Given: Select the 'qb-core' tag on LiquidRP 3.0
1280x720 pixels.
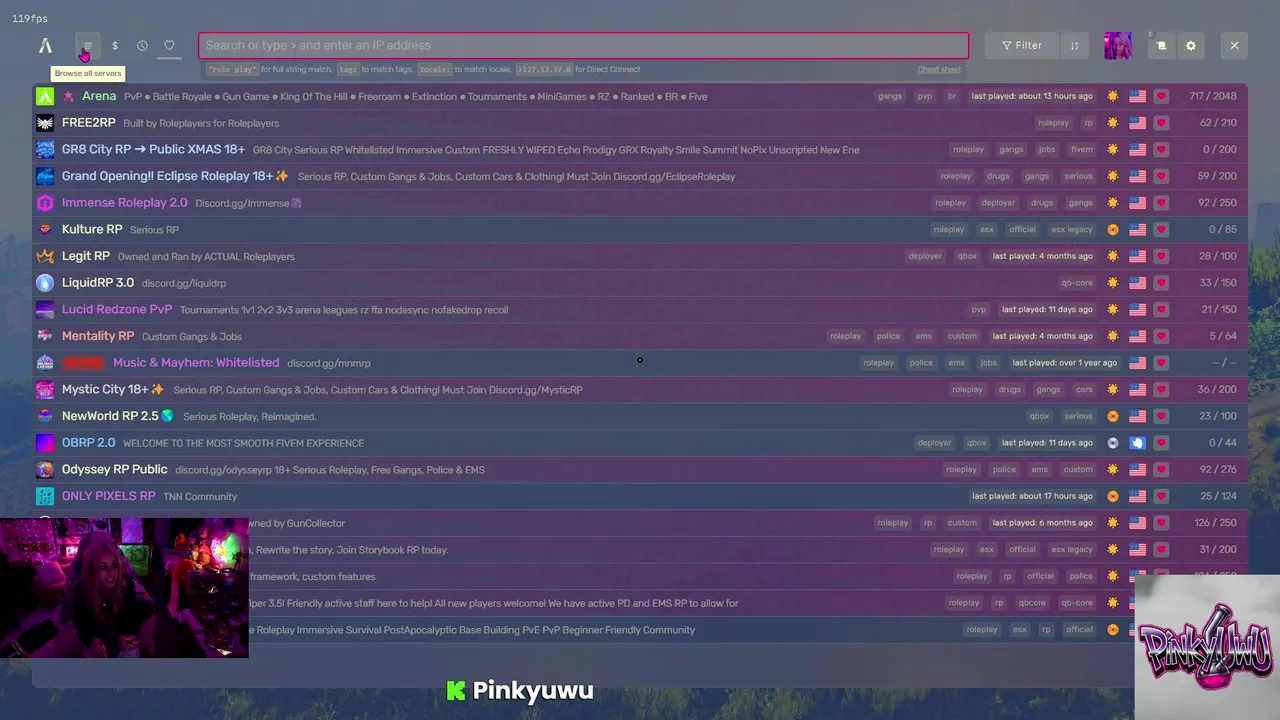Looking at the screenshot, I should point(1077,283).
